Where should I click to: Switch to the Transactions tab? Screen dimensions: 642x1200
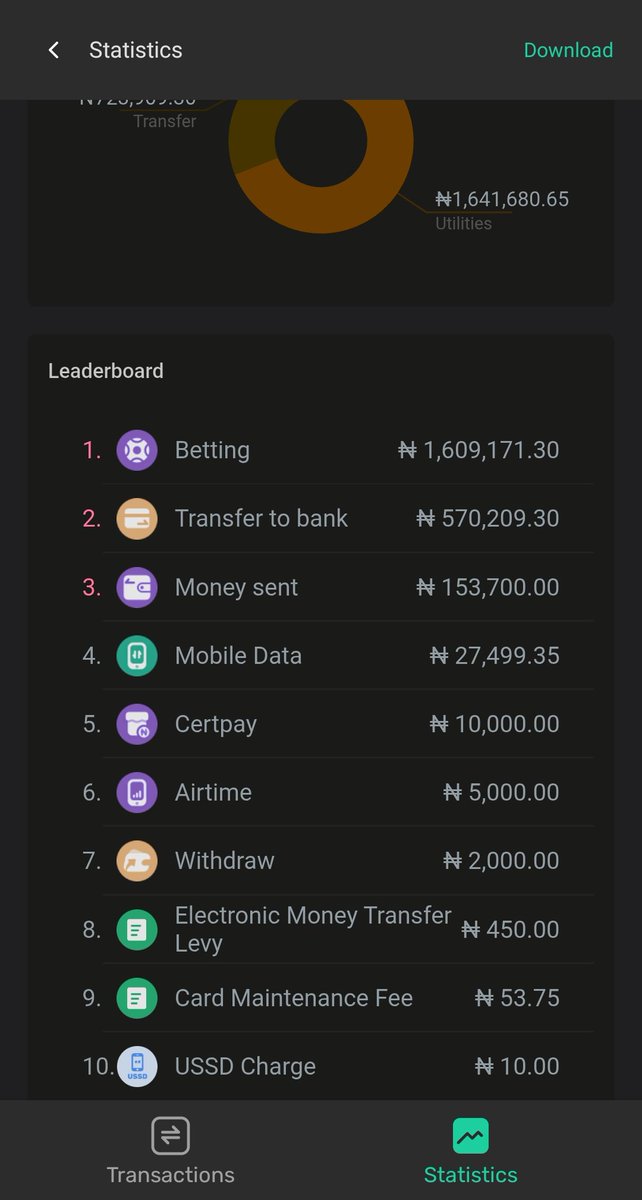pos(171,1151)
